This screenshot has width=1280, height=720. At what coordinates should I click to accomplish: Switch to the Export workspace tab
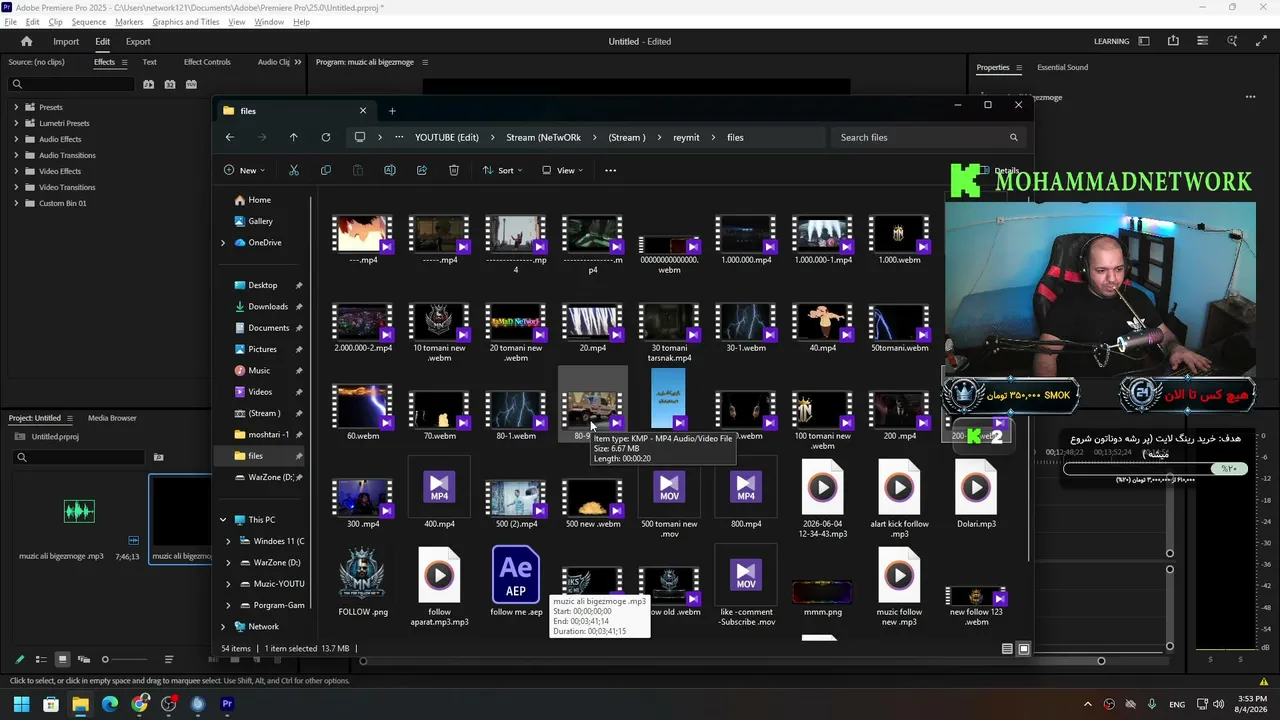tap(138, 41)
